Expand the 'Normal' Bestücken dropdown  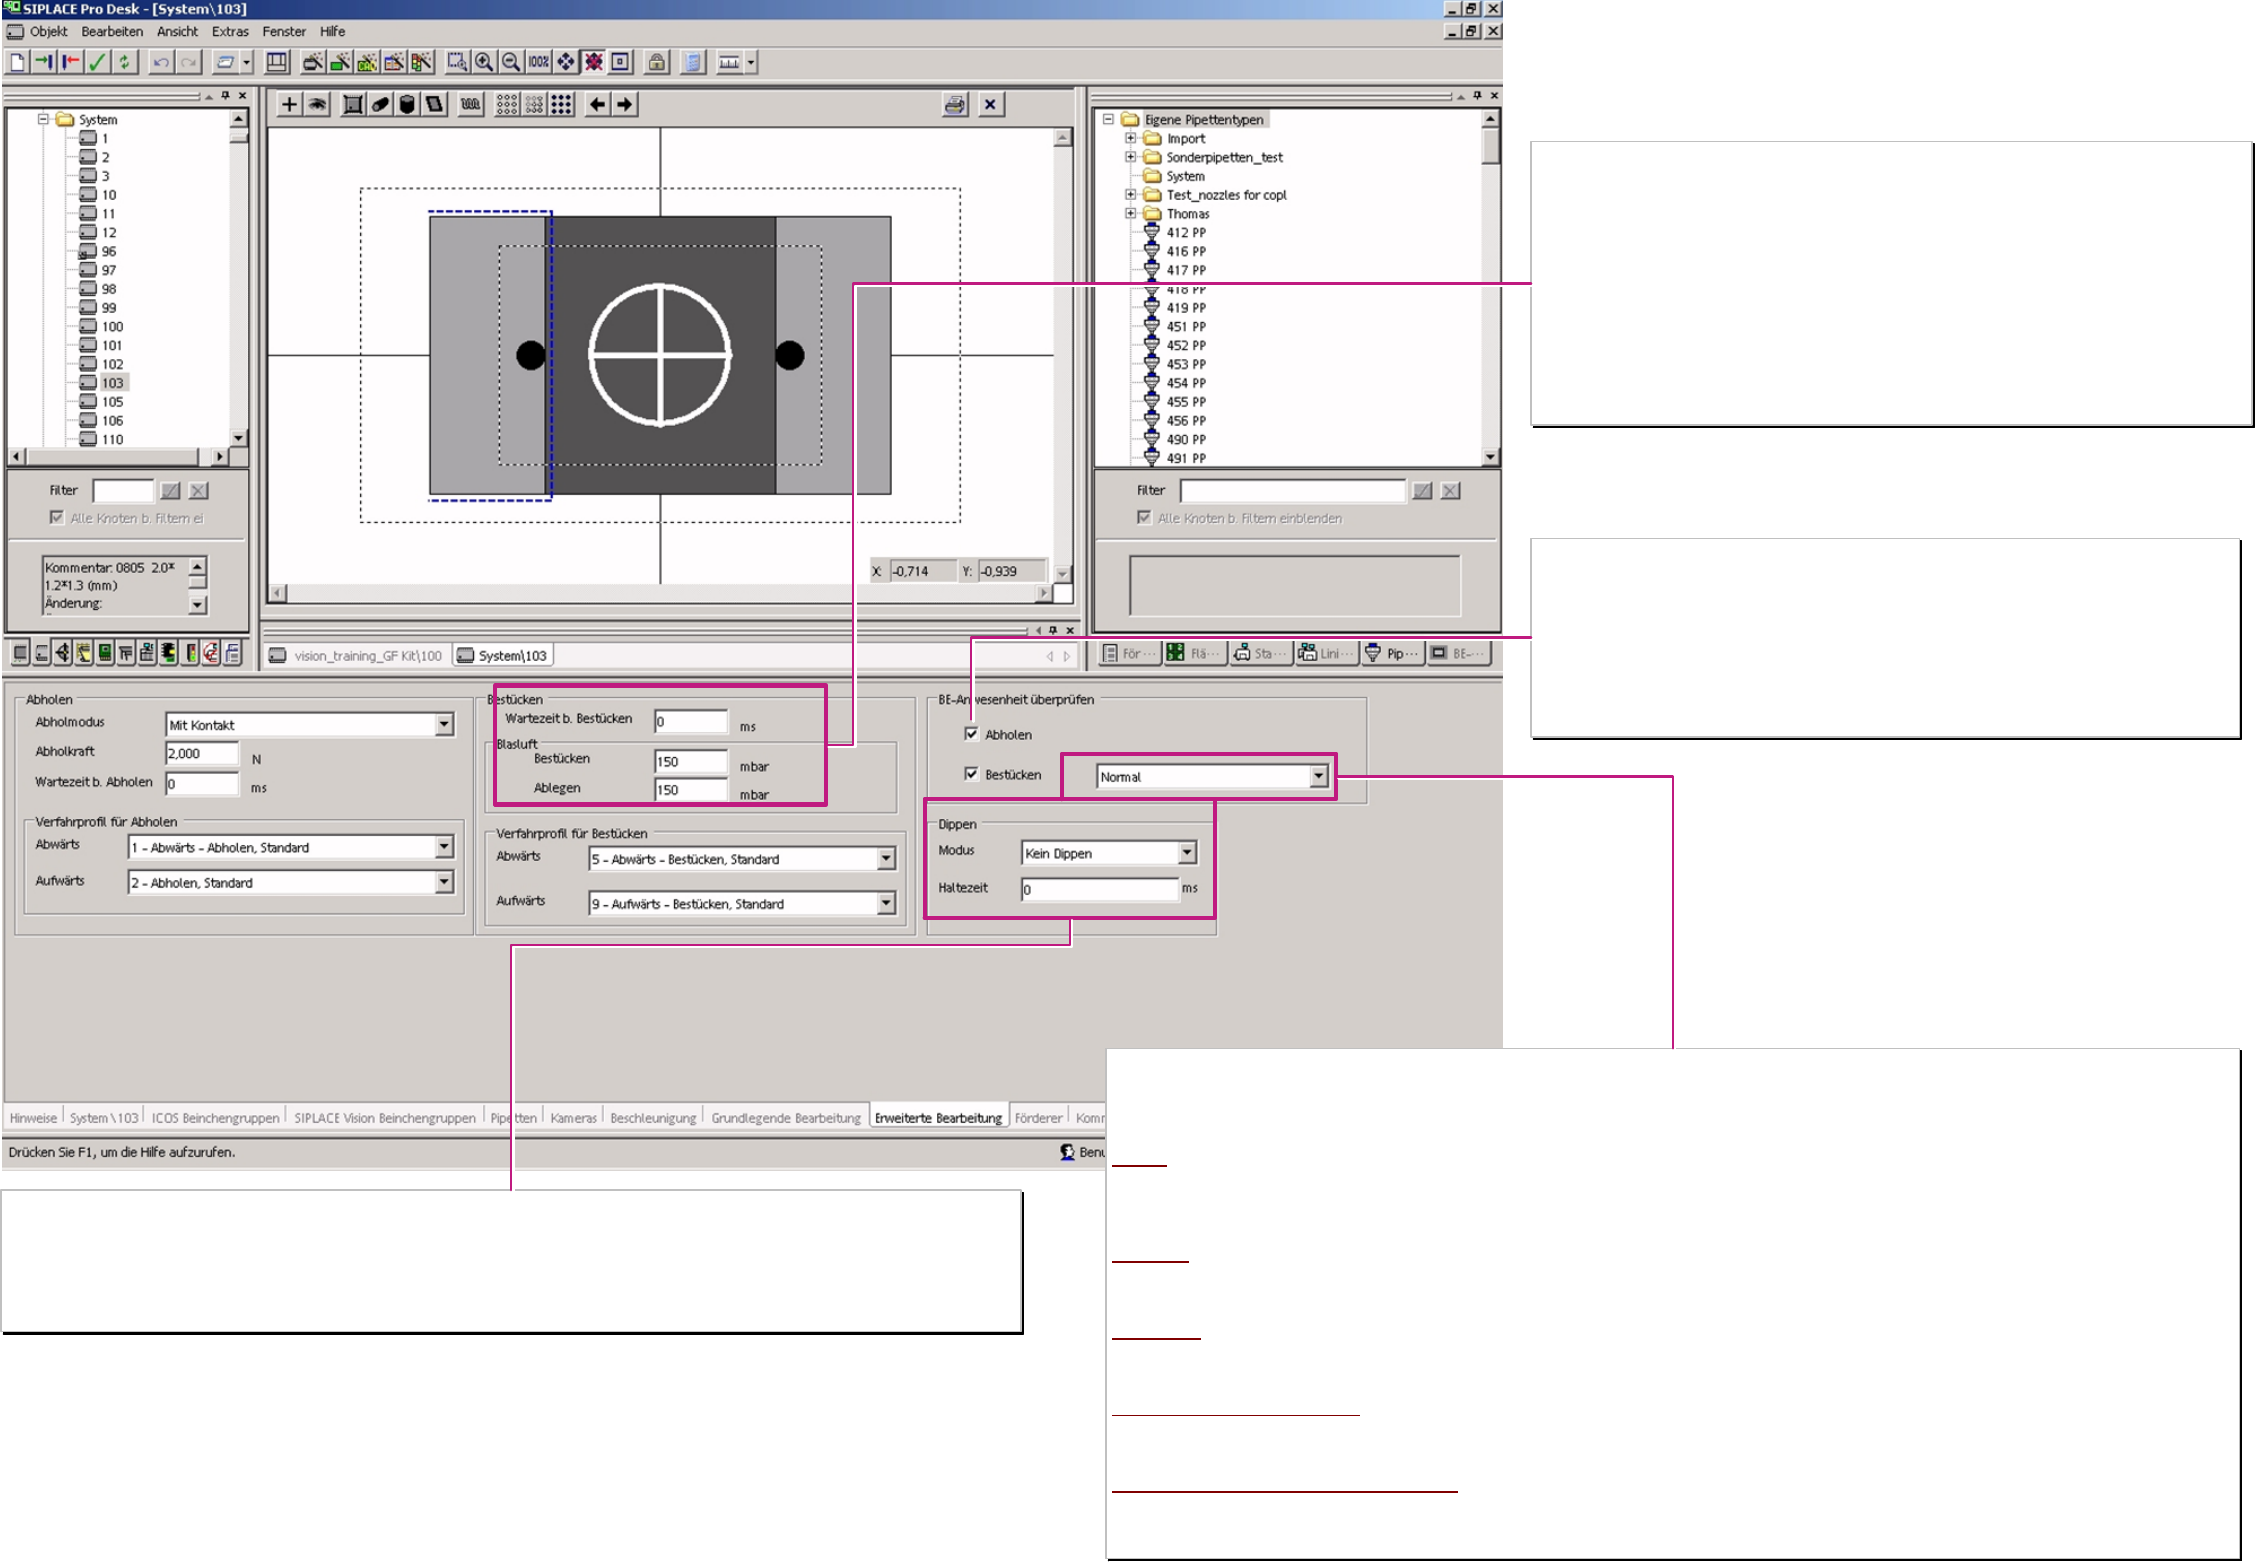coord(1318,777)
